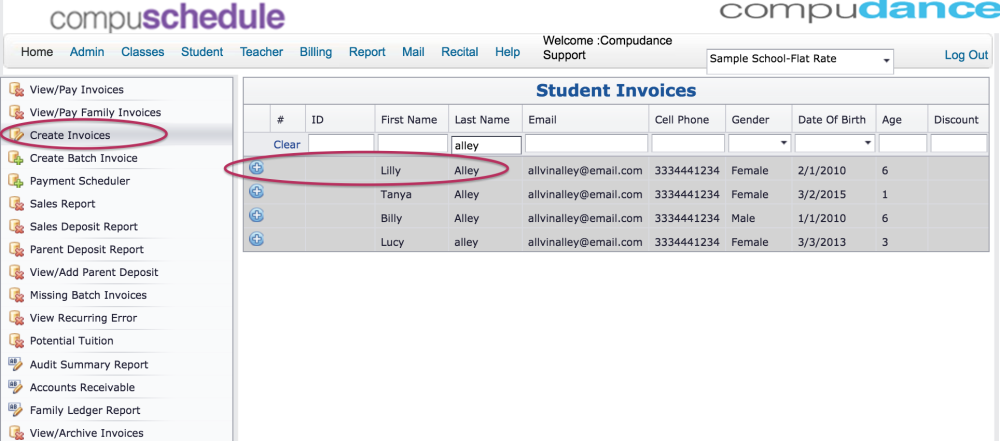Image resolution: width=1000 pixels, height=441 pixels.
Task: Click the birth date 3/3/2013
Action: click(820, 243)
